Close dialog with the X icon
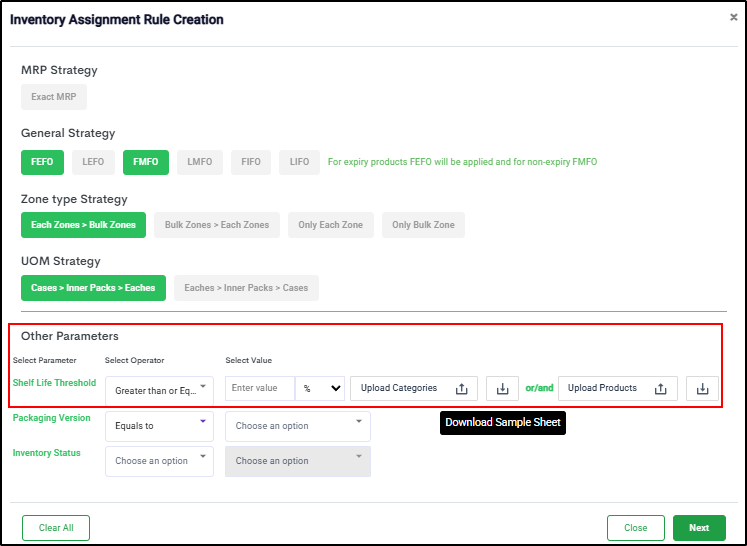This screenshot has width=747, height=546. 733,18
